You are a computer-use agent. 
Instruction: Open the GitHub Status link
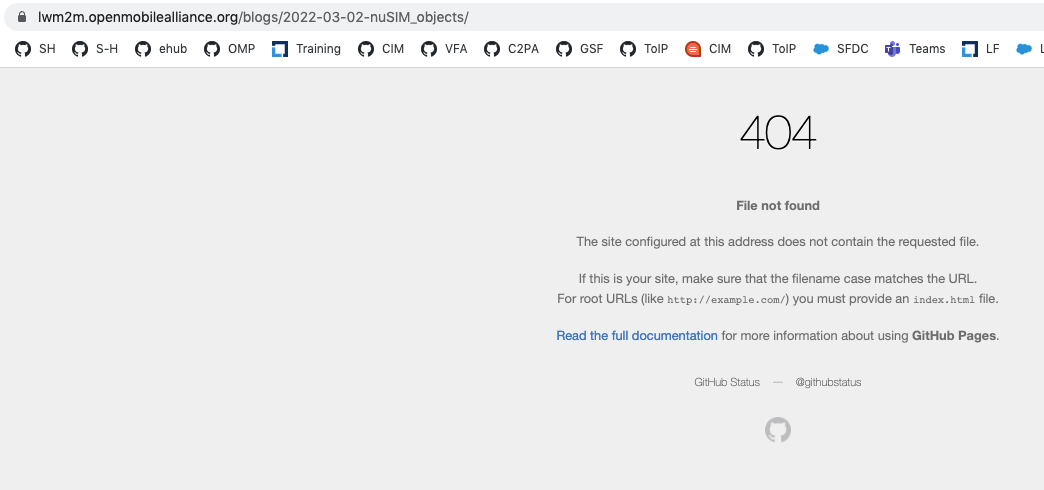[727, 382]
